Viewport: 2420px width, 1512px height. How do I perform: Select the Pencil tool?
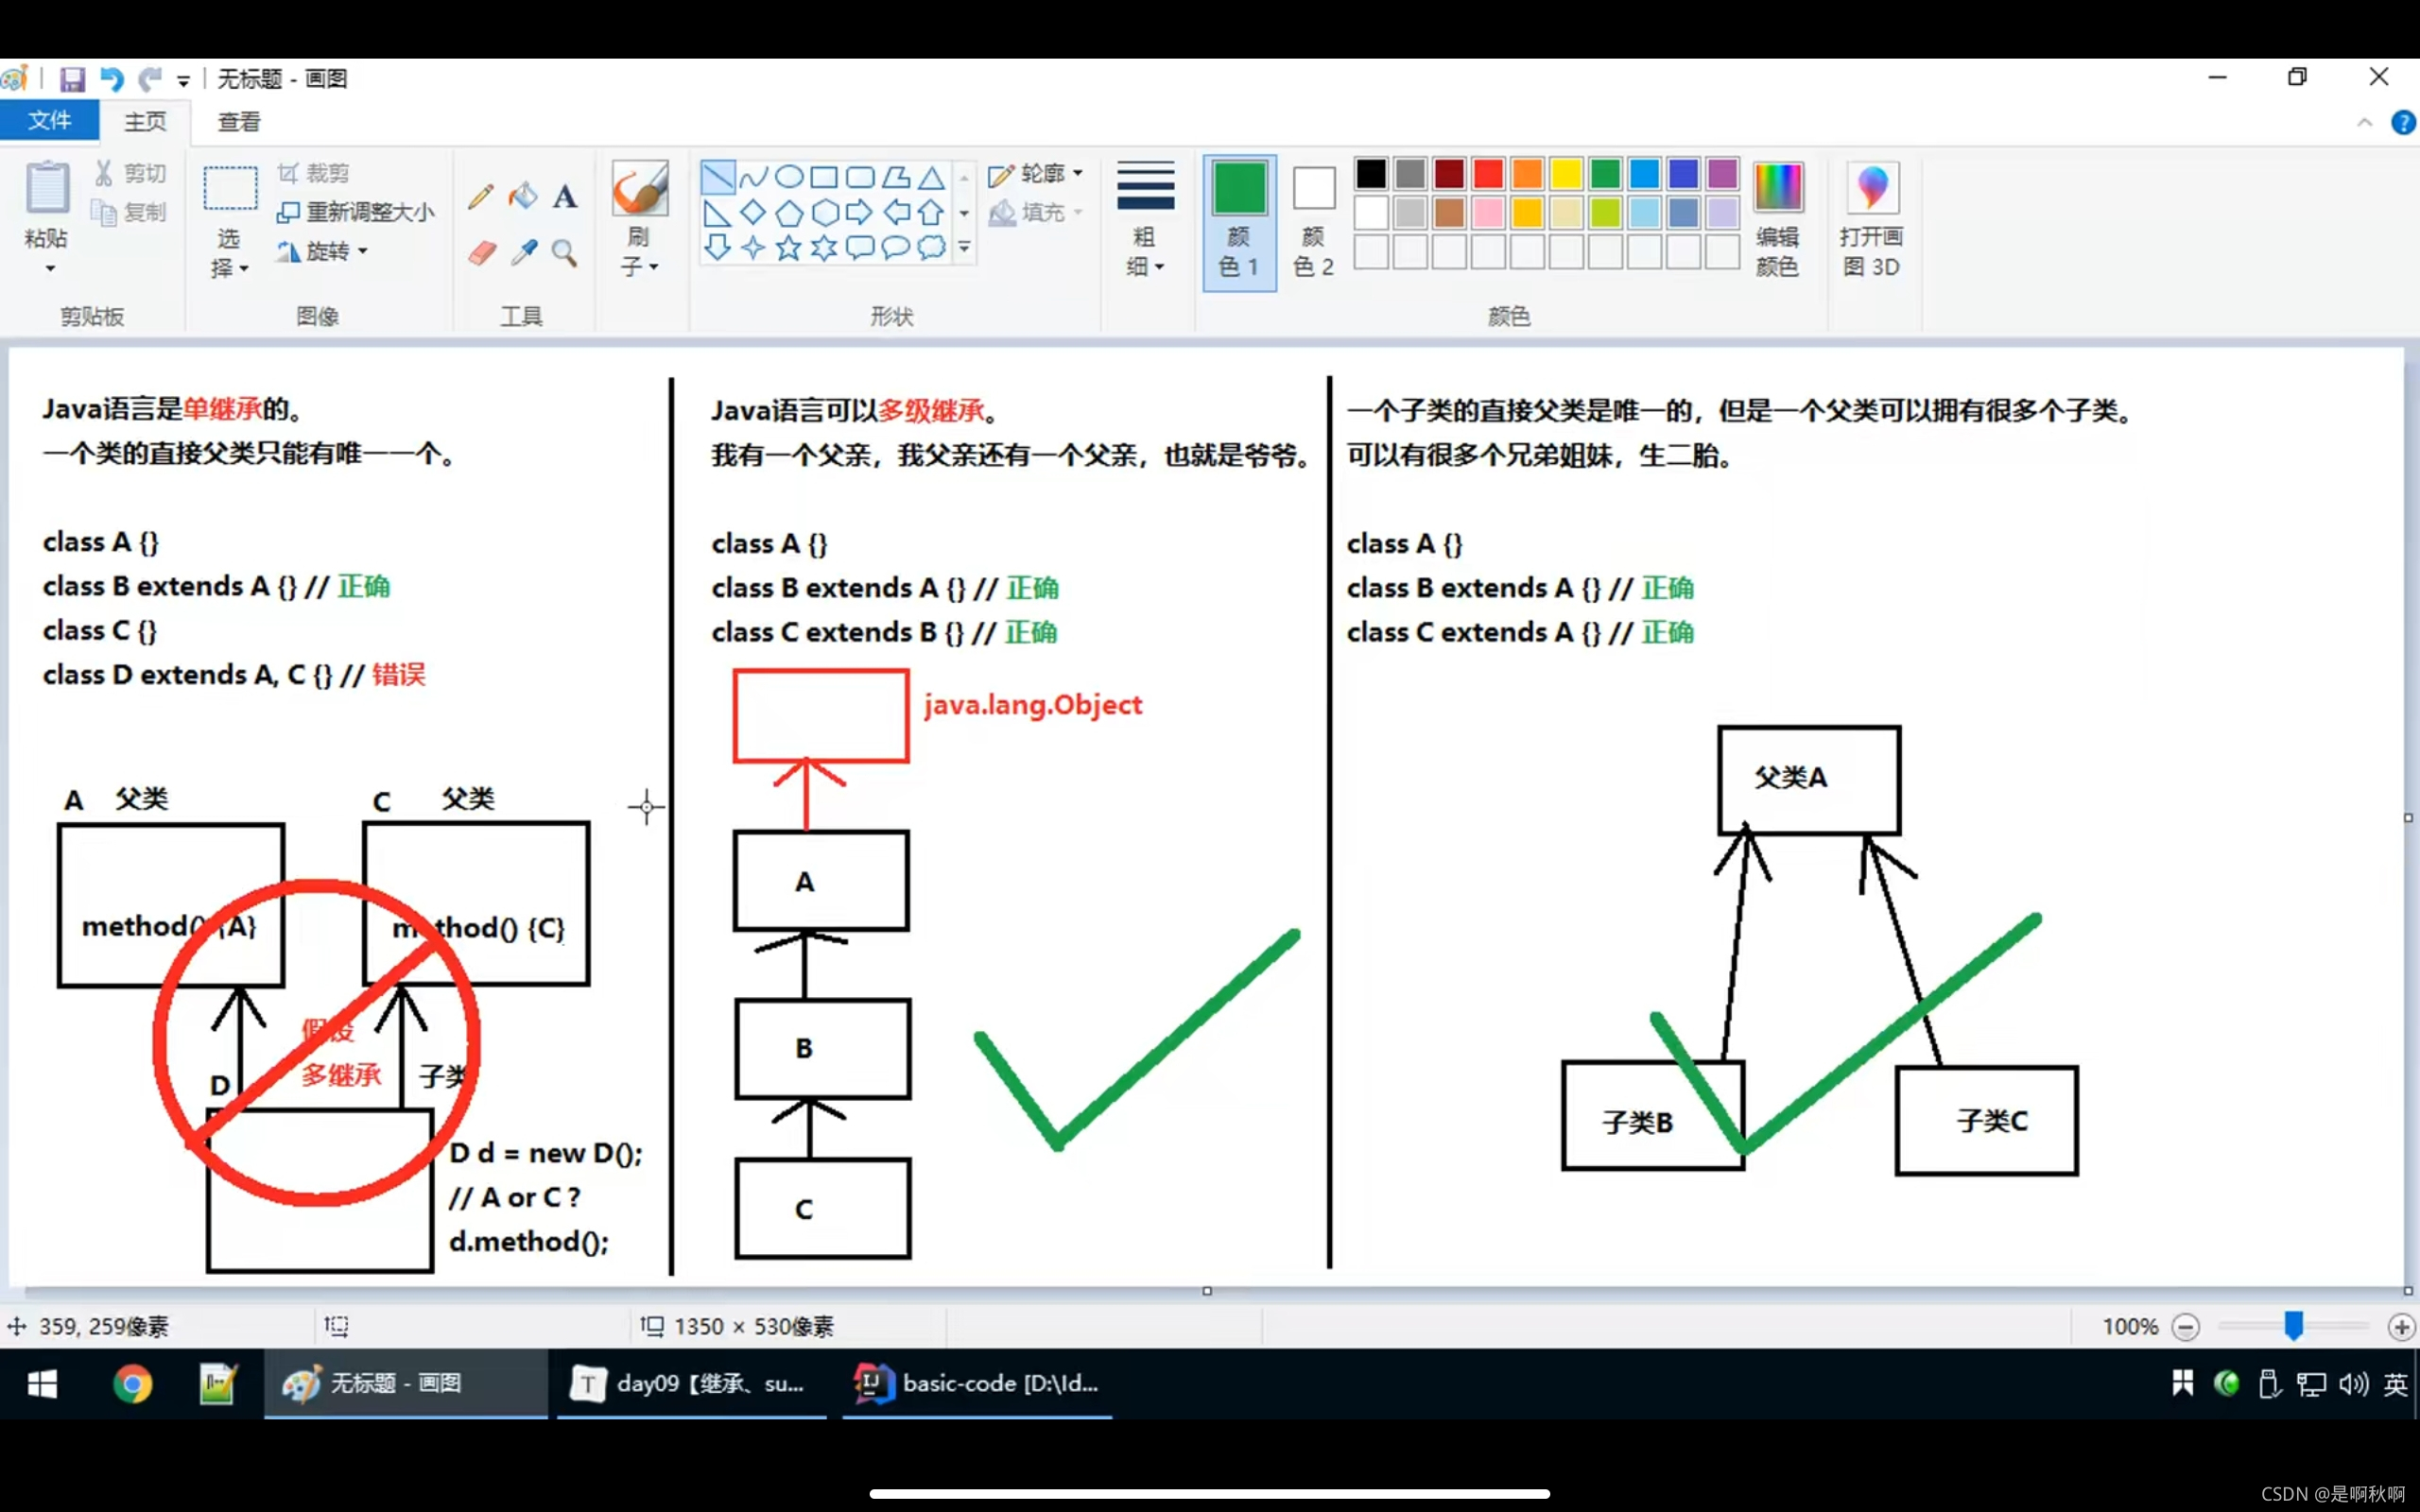(481, 196)
